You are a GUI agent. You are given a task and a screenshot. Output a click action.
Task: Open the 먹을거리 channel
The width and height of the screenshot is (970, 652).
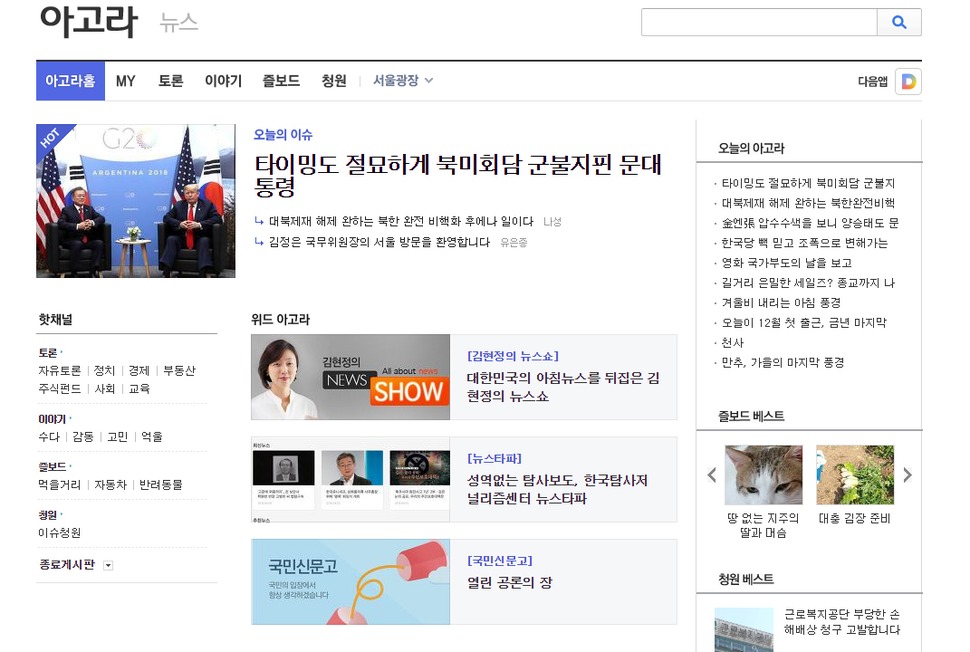[x=59, y=485]
